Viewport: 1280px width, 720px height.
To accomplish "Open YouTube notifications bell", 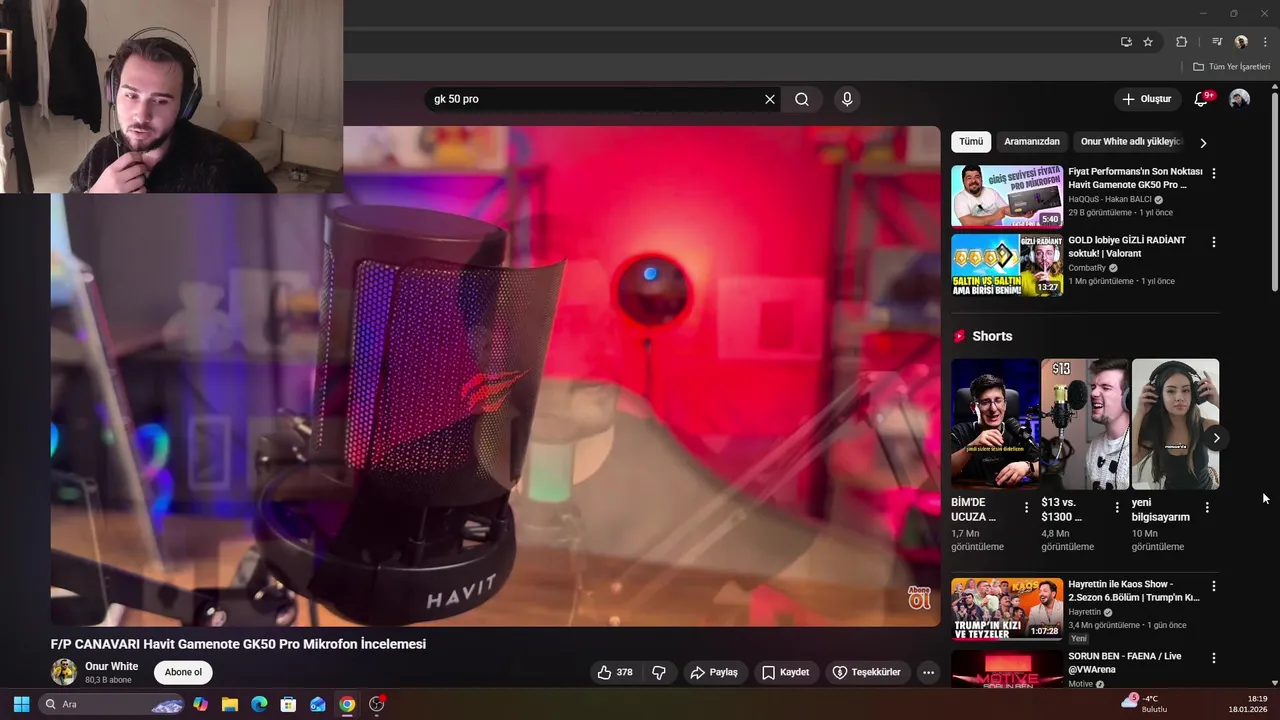I will pyautogui.click(x=1202, y=99).
